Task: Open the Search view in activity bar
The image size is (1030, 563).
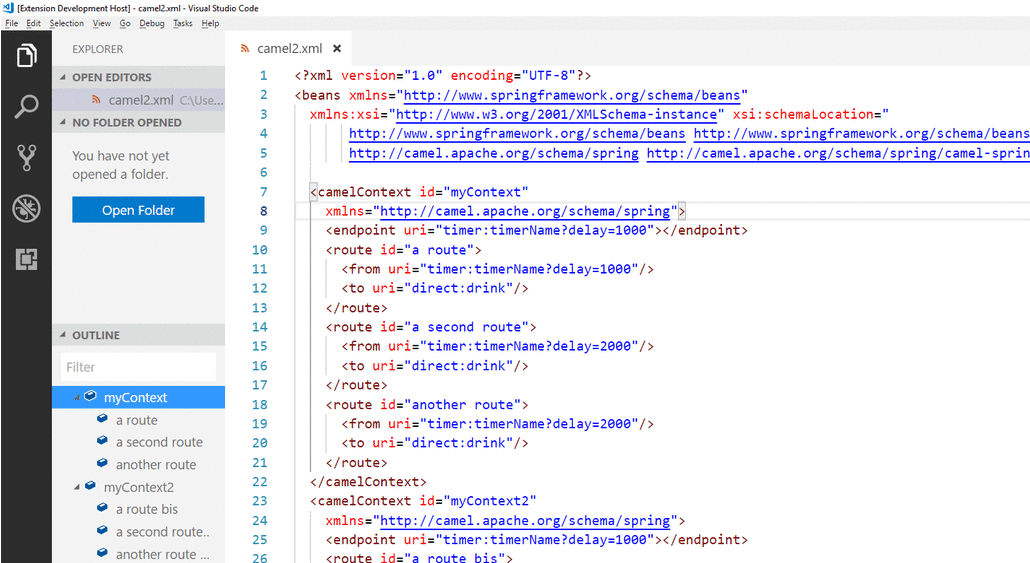Action: [x=26, y=106]
